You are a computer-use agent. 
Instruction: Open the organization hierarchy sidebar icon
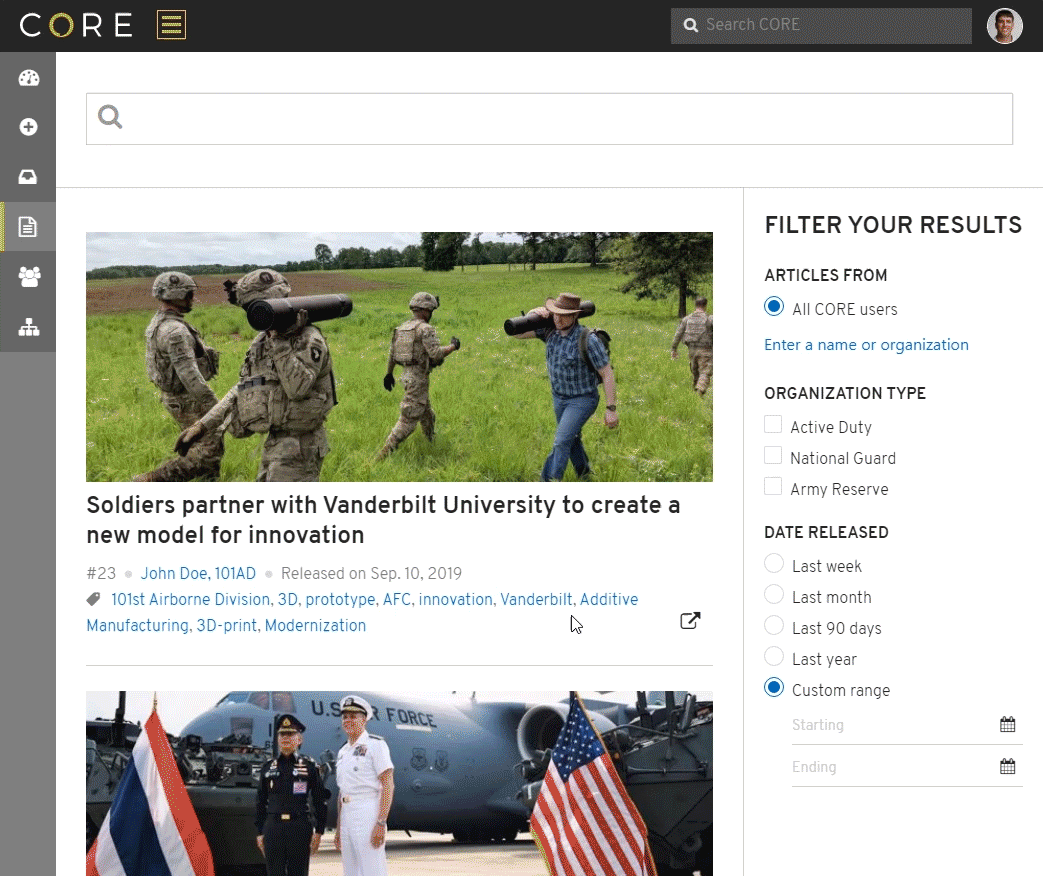click(29, 327)
